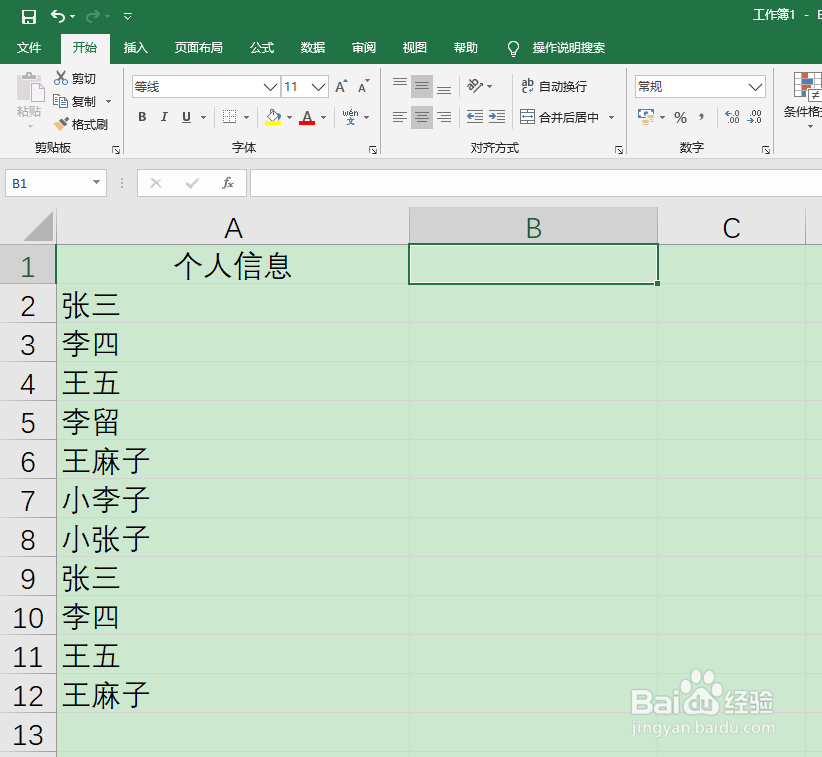Screen dimensions: 822x757
Task: Toggle align text left
Action: 400,117
